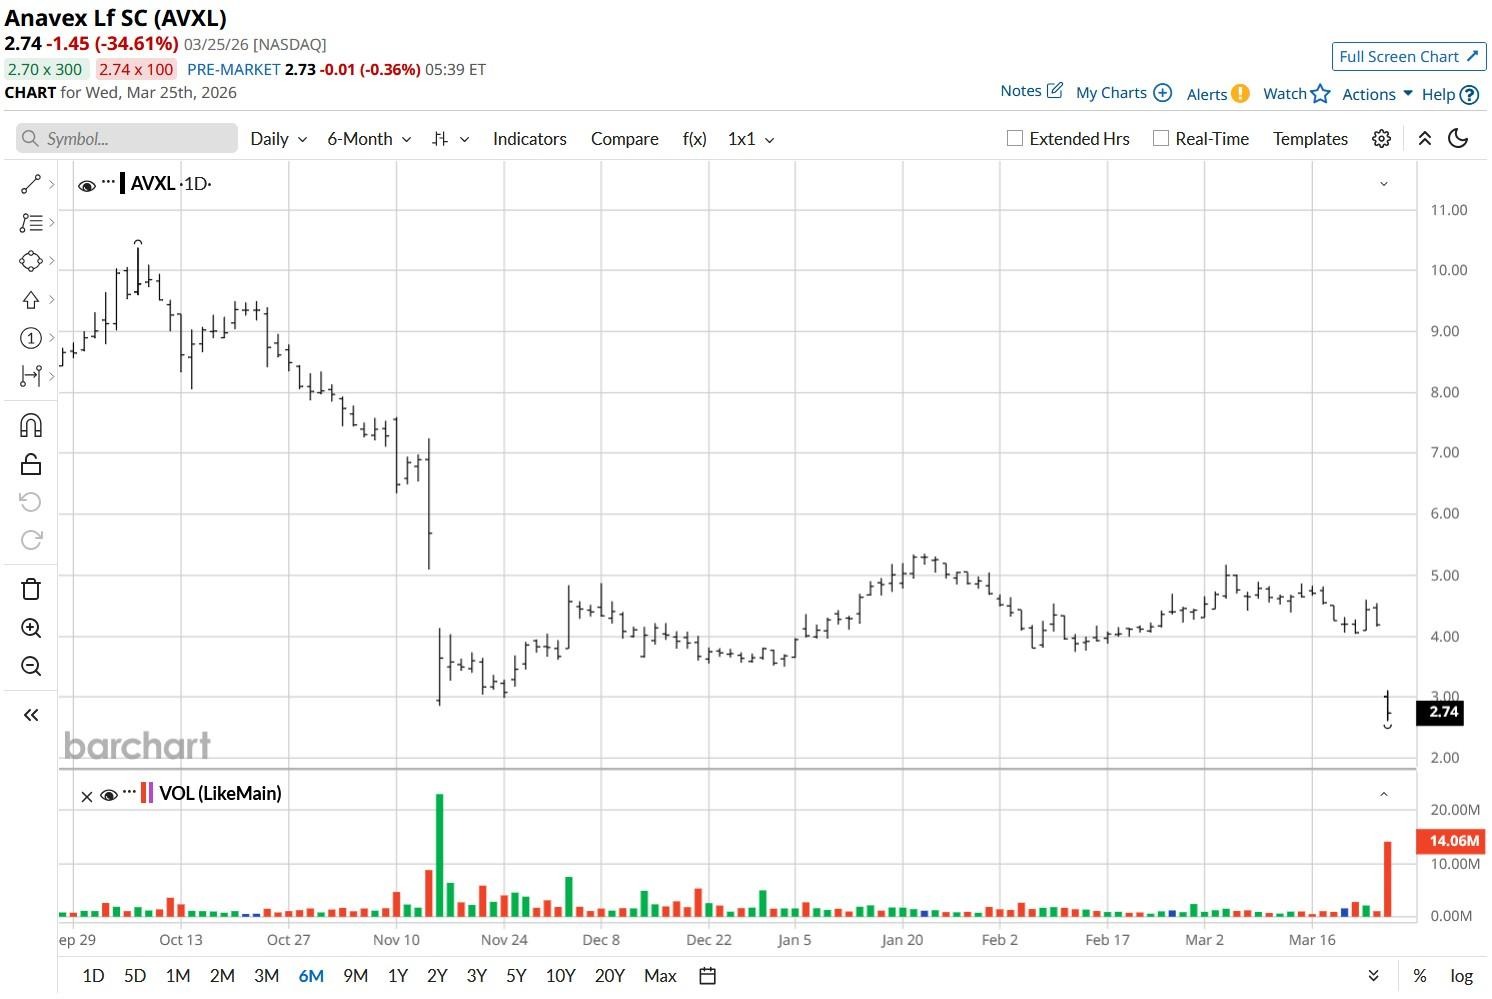Screen dimensions: 1492x999
Task: Enable the Real-Time checkbox
Action: point(1161,139)
